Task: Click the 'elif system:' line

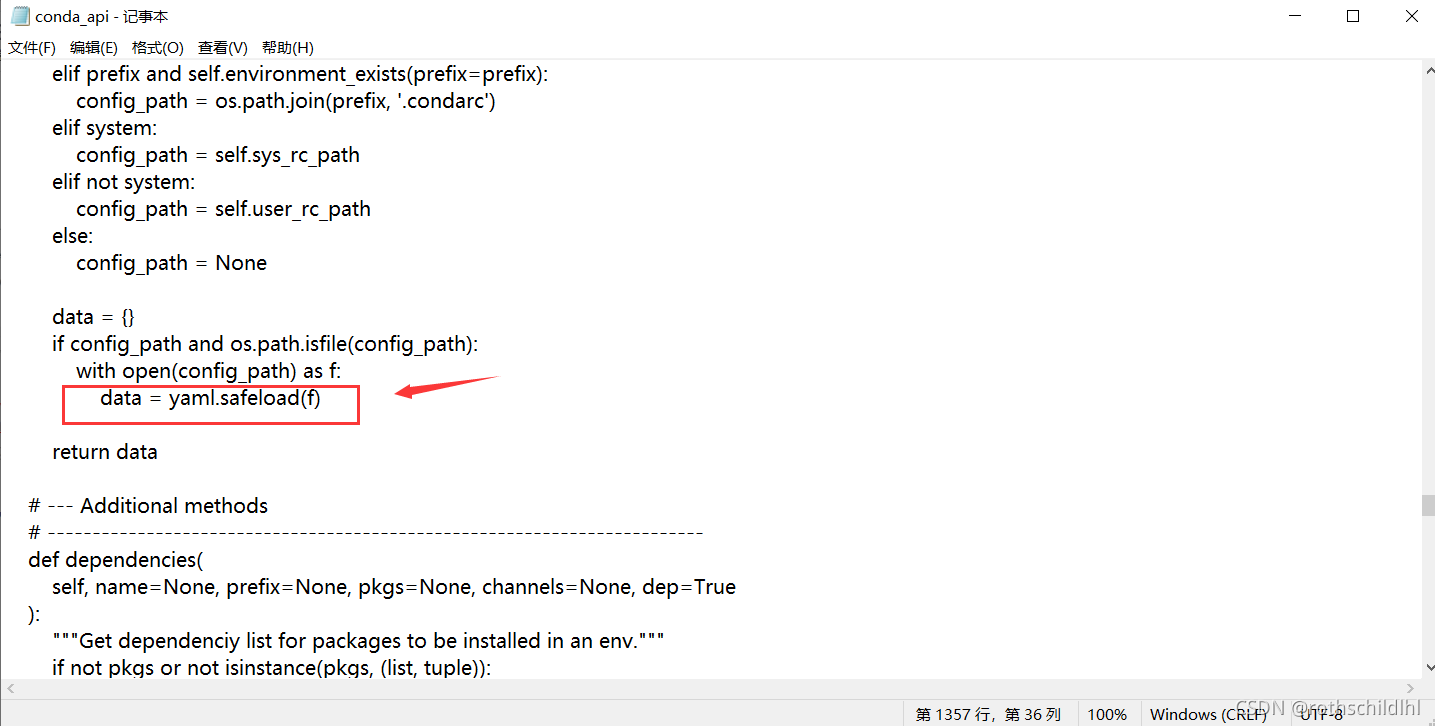Action: pos(105,128)
